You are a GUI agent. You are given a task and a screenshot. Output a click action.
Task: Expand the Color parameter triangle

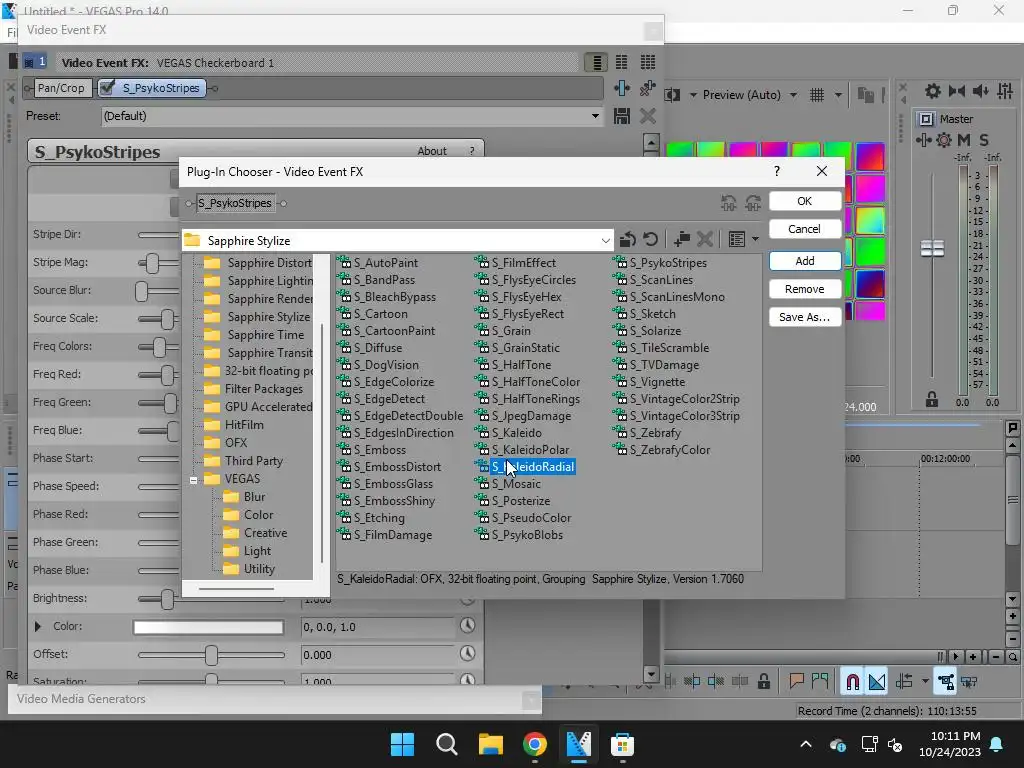pyautogui.click(x=37, y=626)
